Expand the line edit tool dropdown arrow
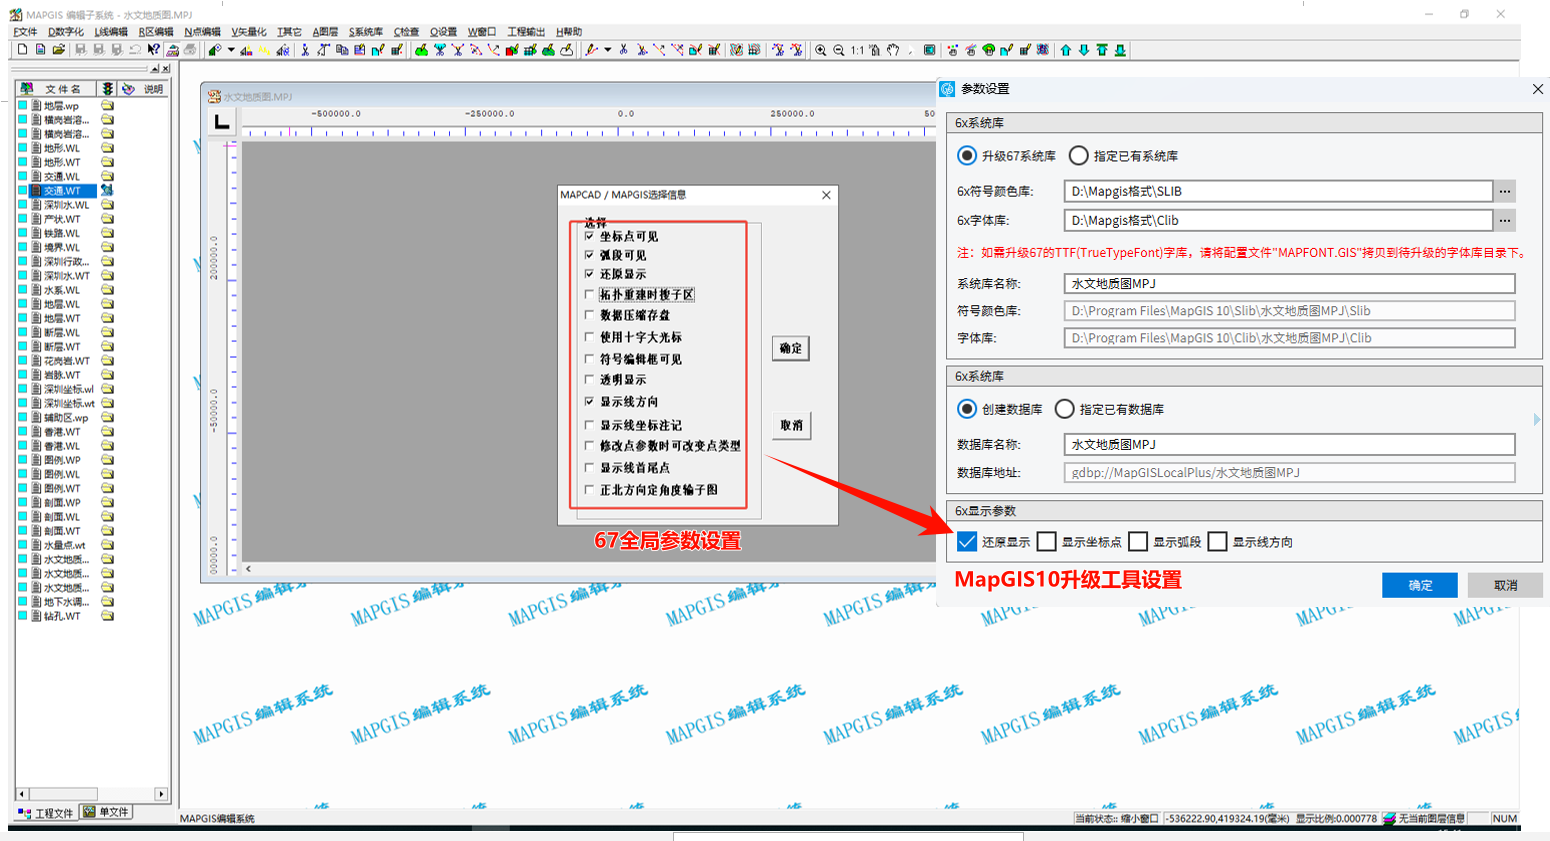Viewport: 1550px width, 841px height. click(x=607, y=50)
